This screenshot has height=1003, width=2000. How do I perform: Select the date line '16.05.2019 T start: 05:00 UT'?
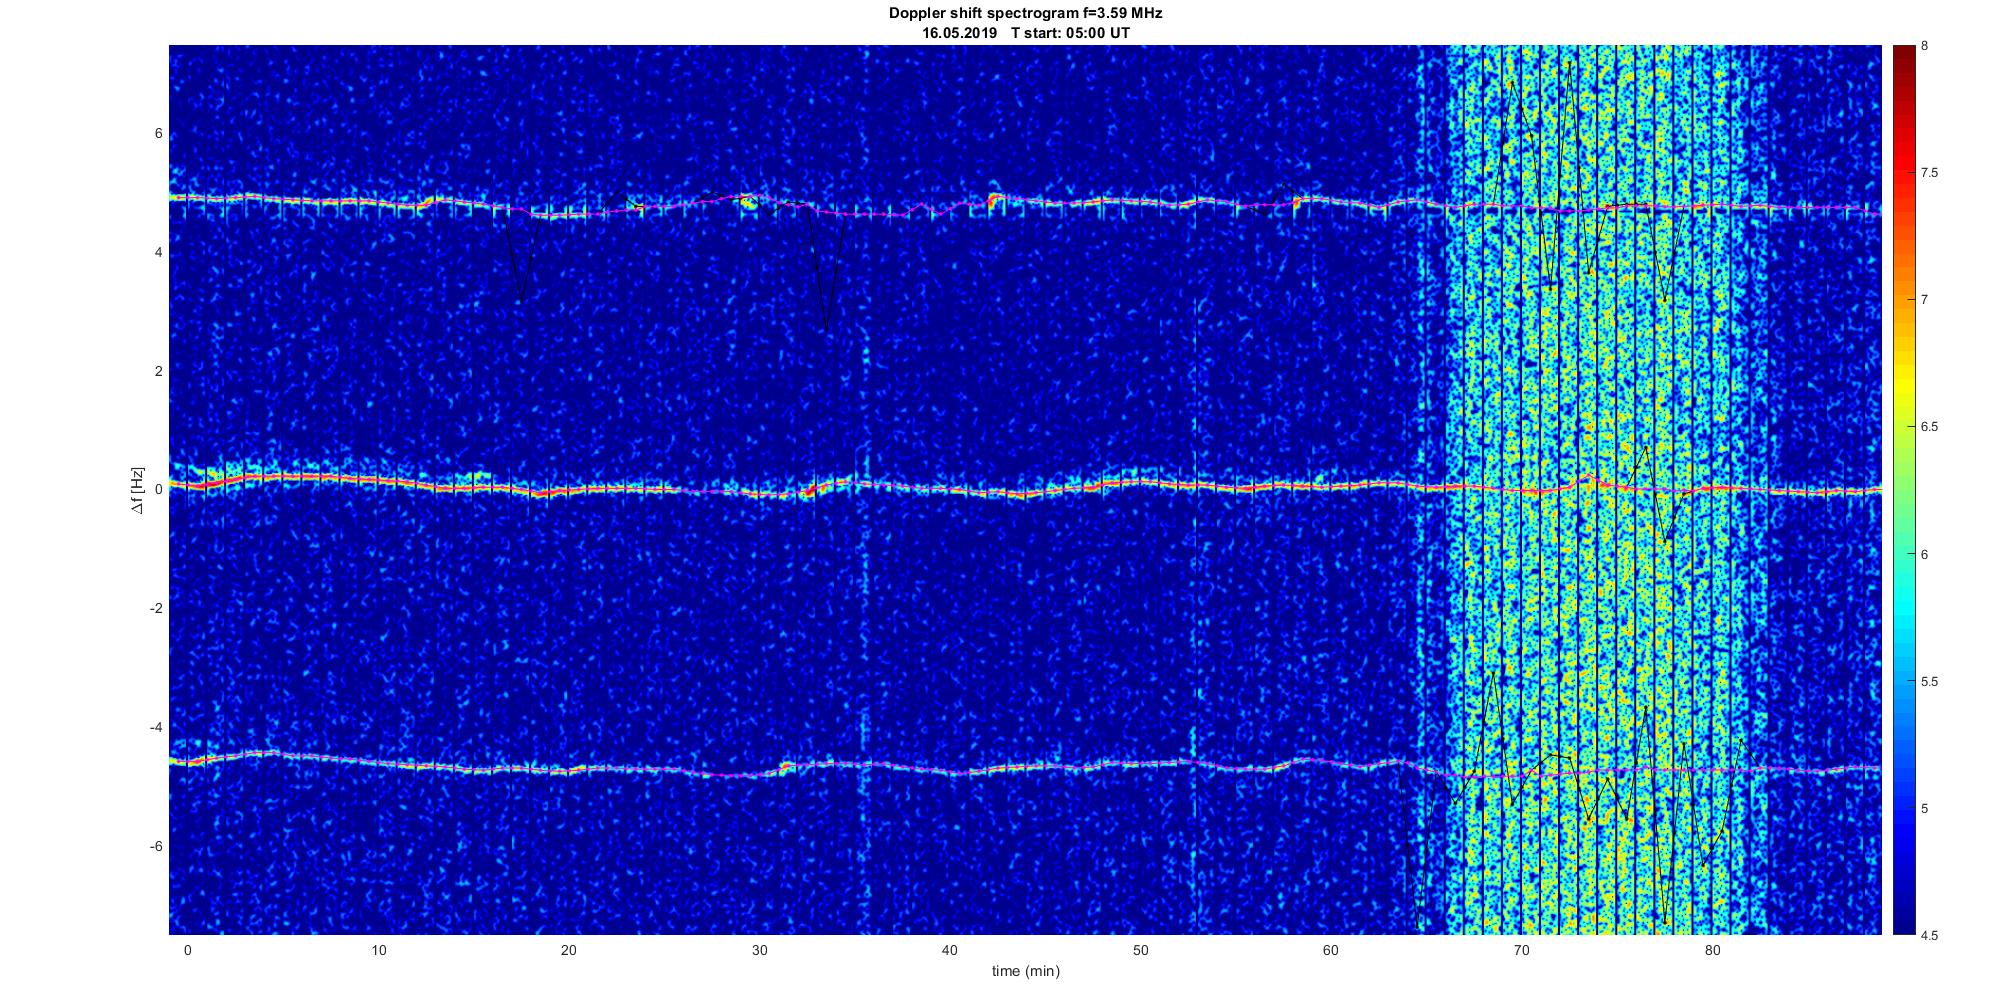(1026, 33)
